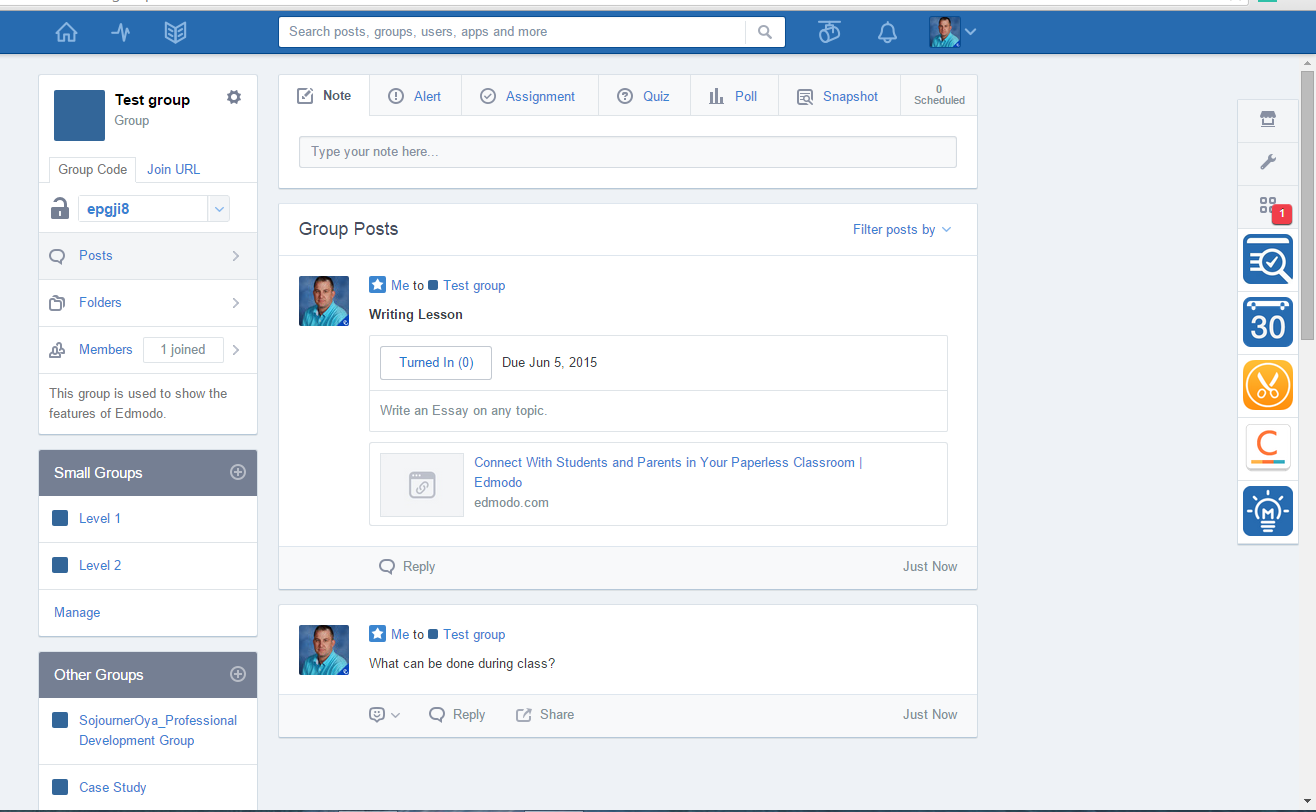Screen dimensions: 1316x812
Task: Open the Case Study group
Action: (113, 788)
